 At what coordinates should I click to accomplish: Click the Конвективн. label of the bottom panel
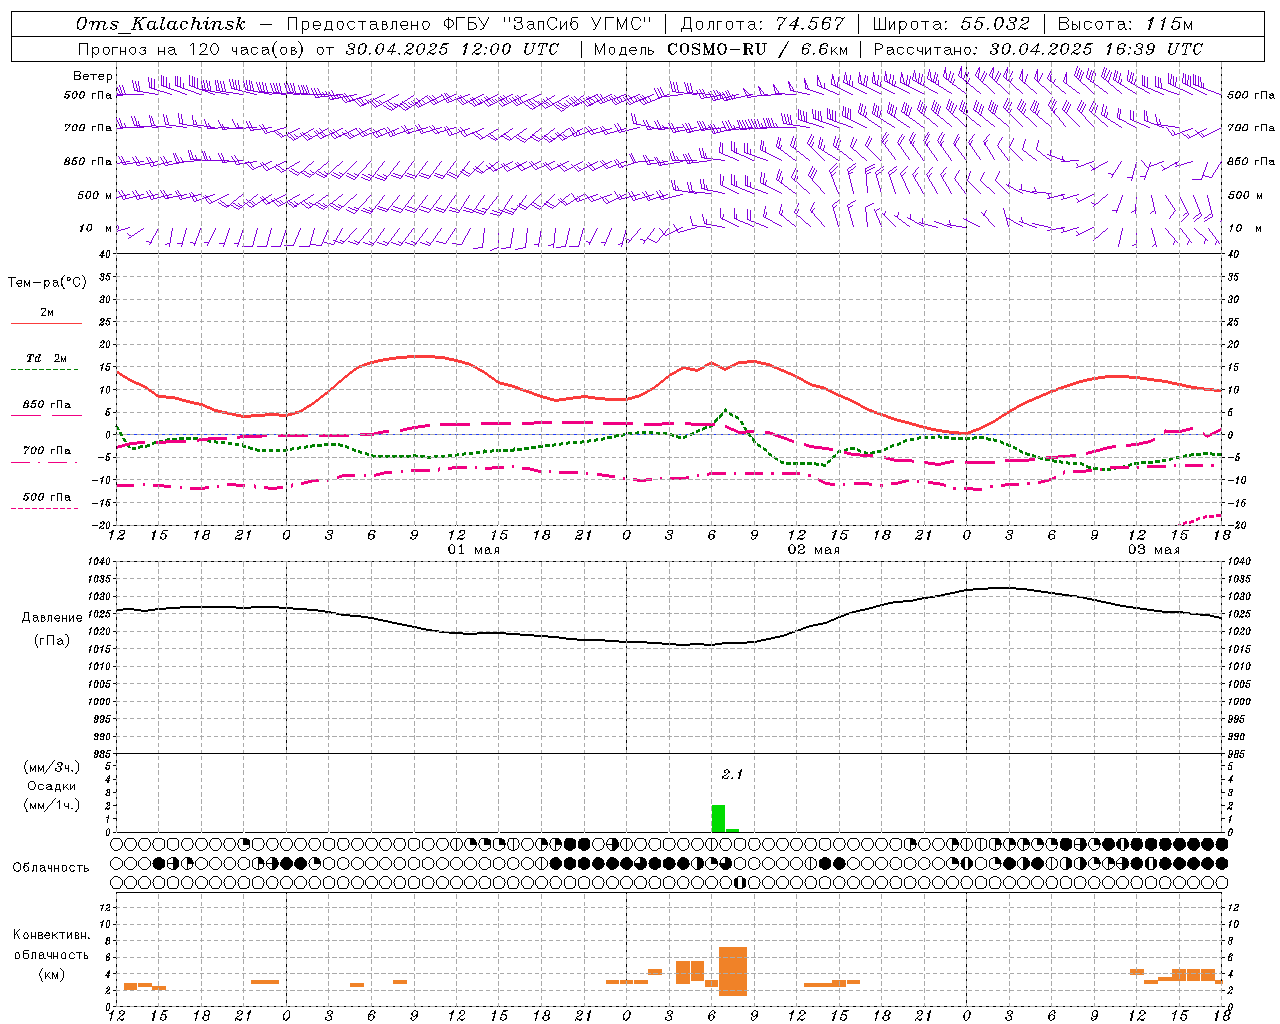click(x=51, y=935)
